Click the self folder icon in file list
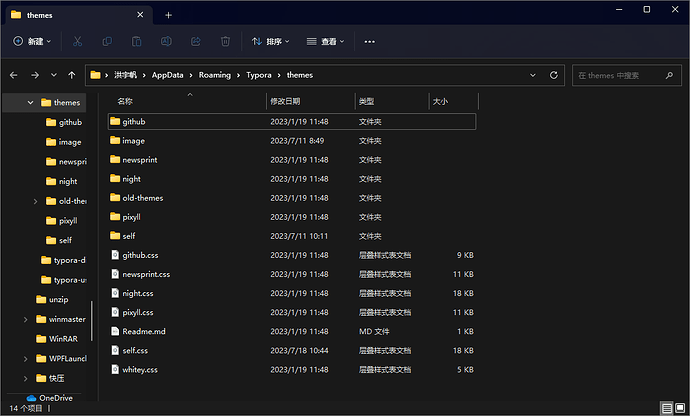This screenshot has height=416, width=690. click(x=115, y=236)
